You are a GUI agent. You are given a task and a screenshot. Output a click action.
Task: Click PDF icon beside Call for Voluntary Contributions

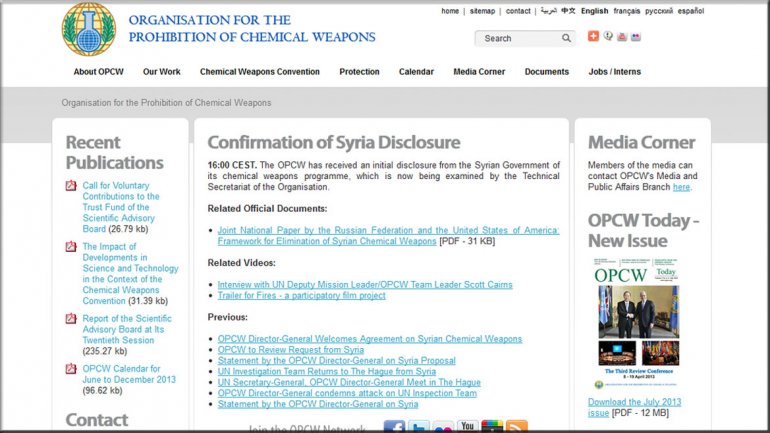(71, 186)
